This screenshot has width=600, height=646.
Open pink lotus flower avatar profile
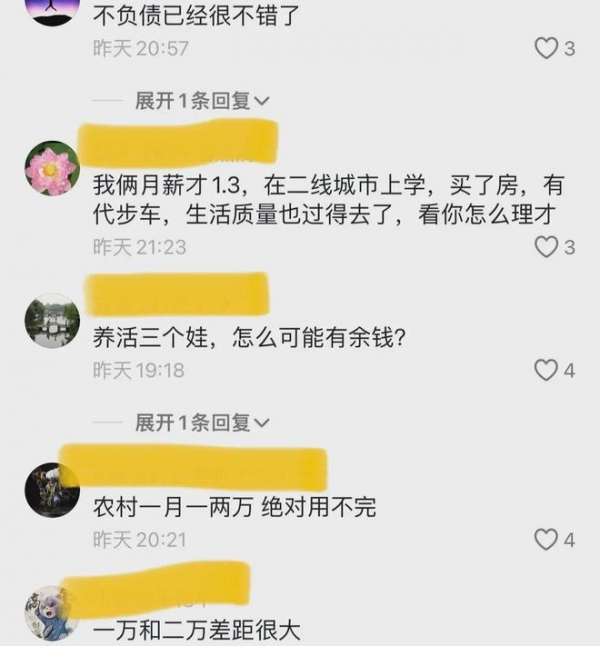(52, 168)
